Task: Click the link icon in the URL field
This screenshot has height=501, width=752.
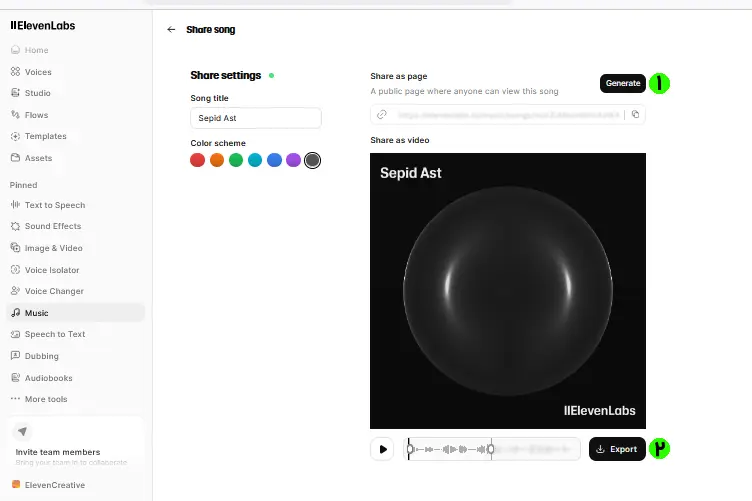Action: 382,115
